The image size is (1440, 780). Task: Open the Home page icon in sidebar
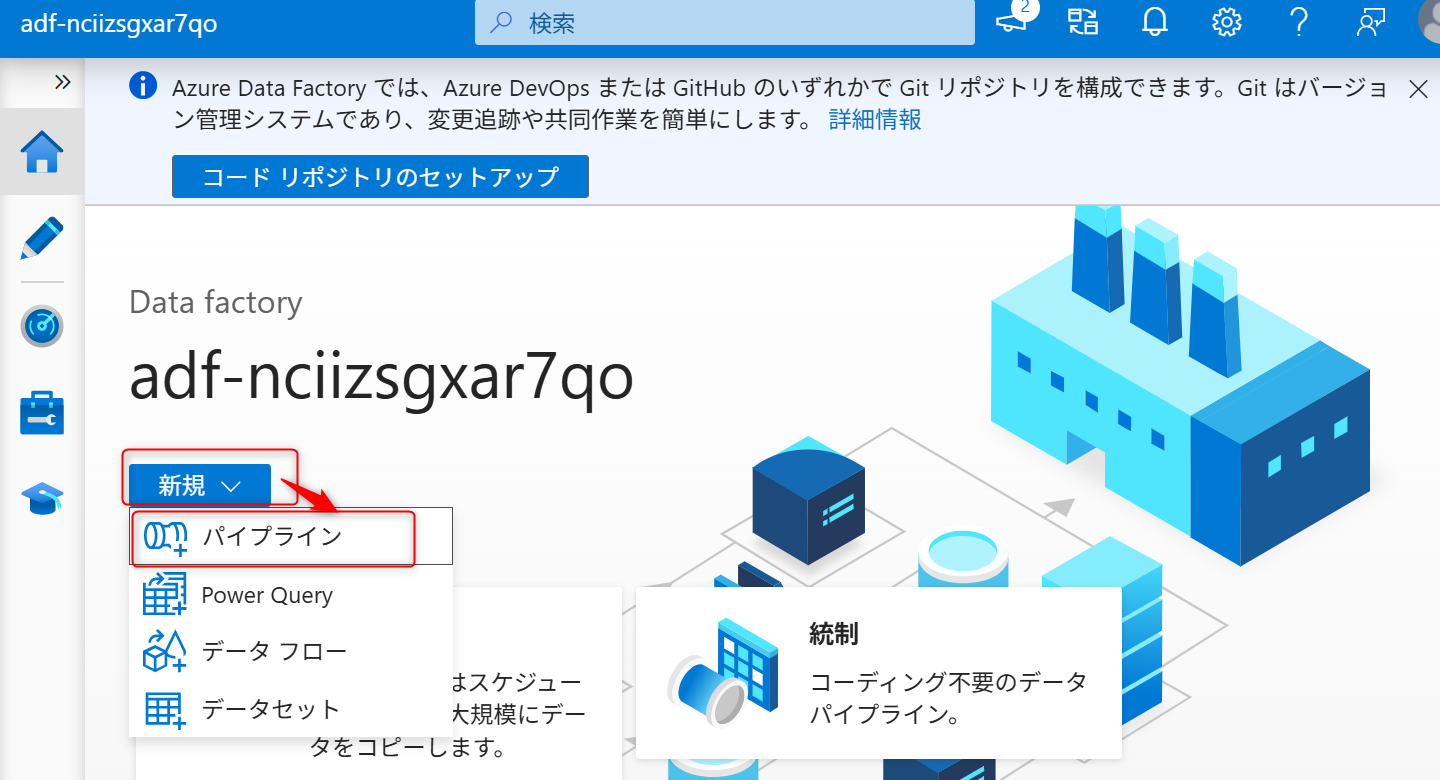coord(42,153)
